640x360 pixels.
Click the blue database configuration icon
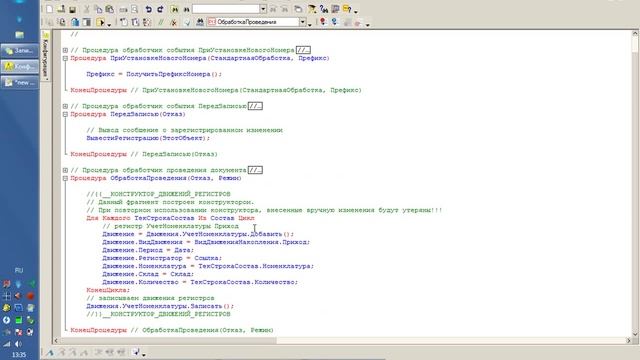pos(75,22)
